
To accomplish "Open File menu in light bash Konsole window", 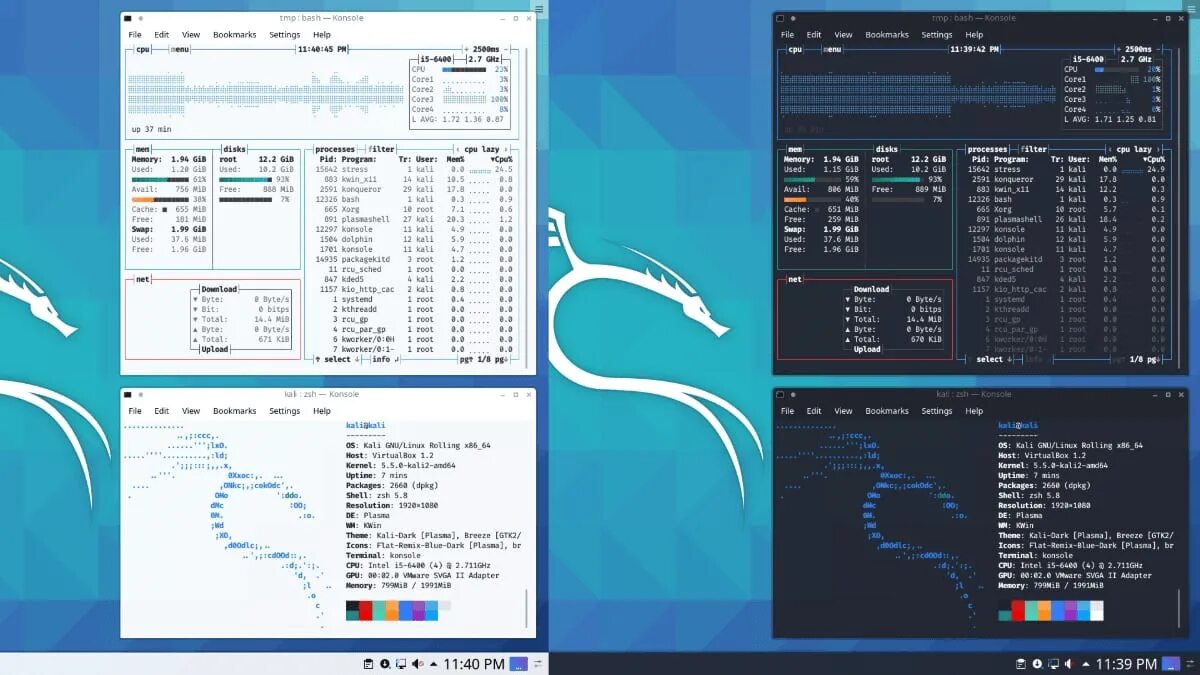I will click(x=135, y=35).
